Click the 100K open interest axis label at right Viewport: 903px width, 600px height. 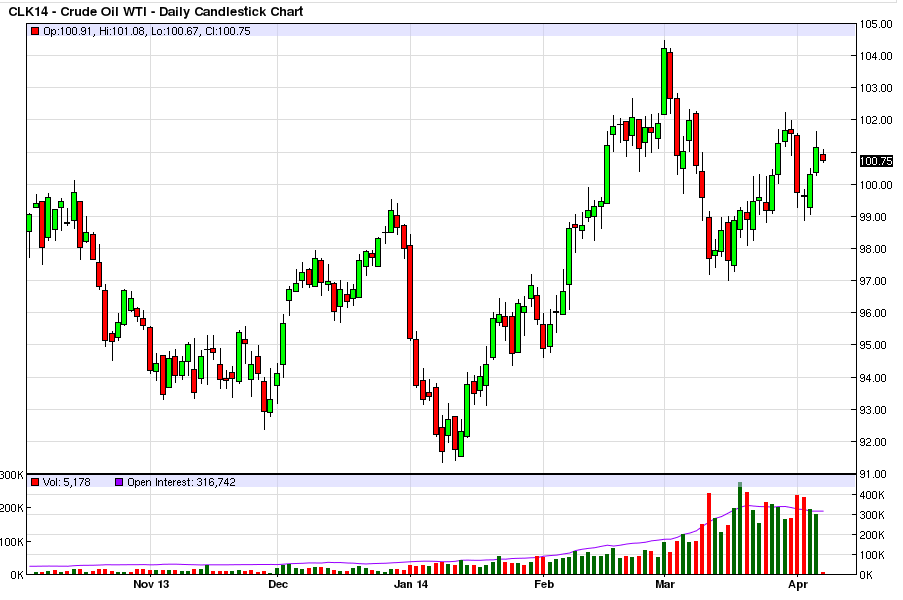[x=872, y=556]
